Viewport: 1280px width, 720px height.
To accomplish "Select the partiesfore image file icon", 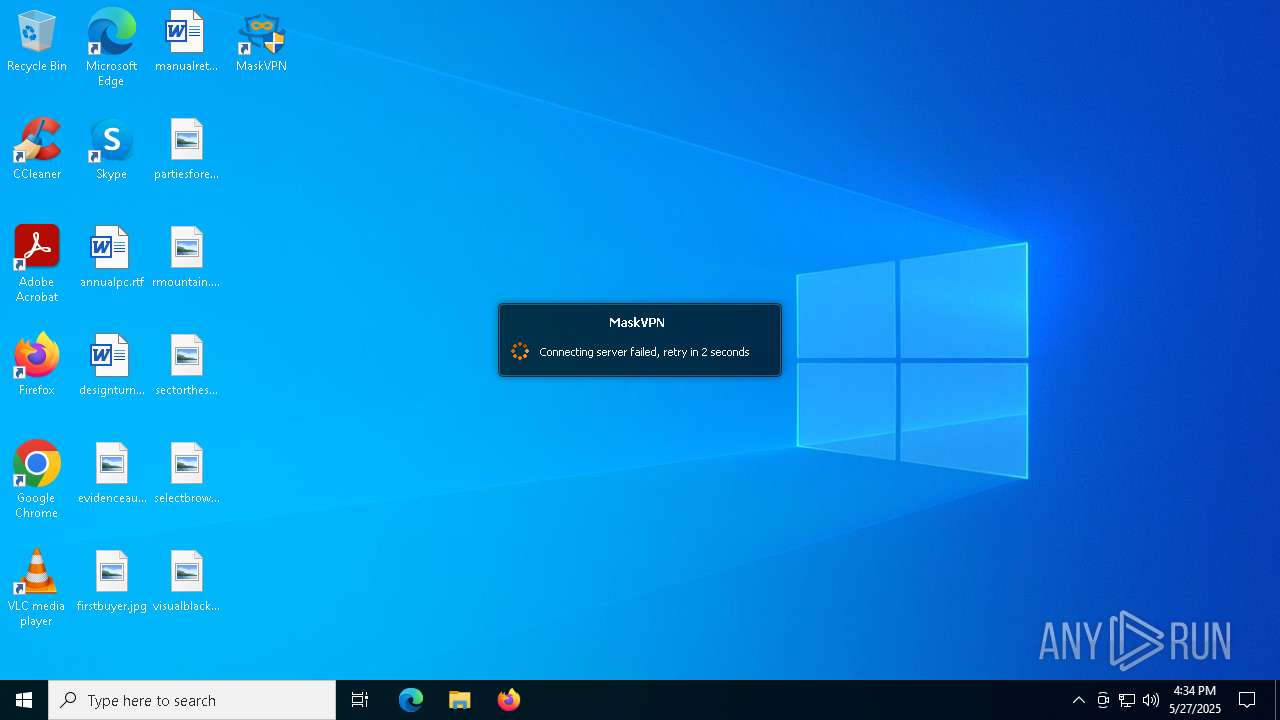I will pos(186,150).
